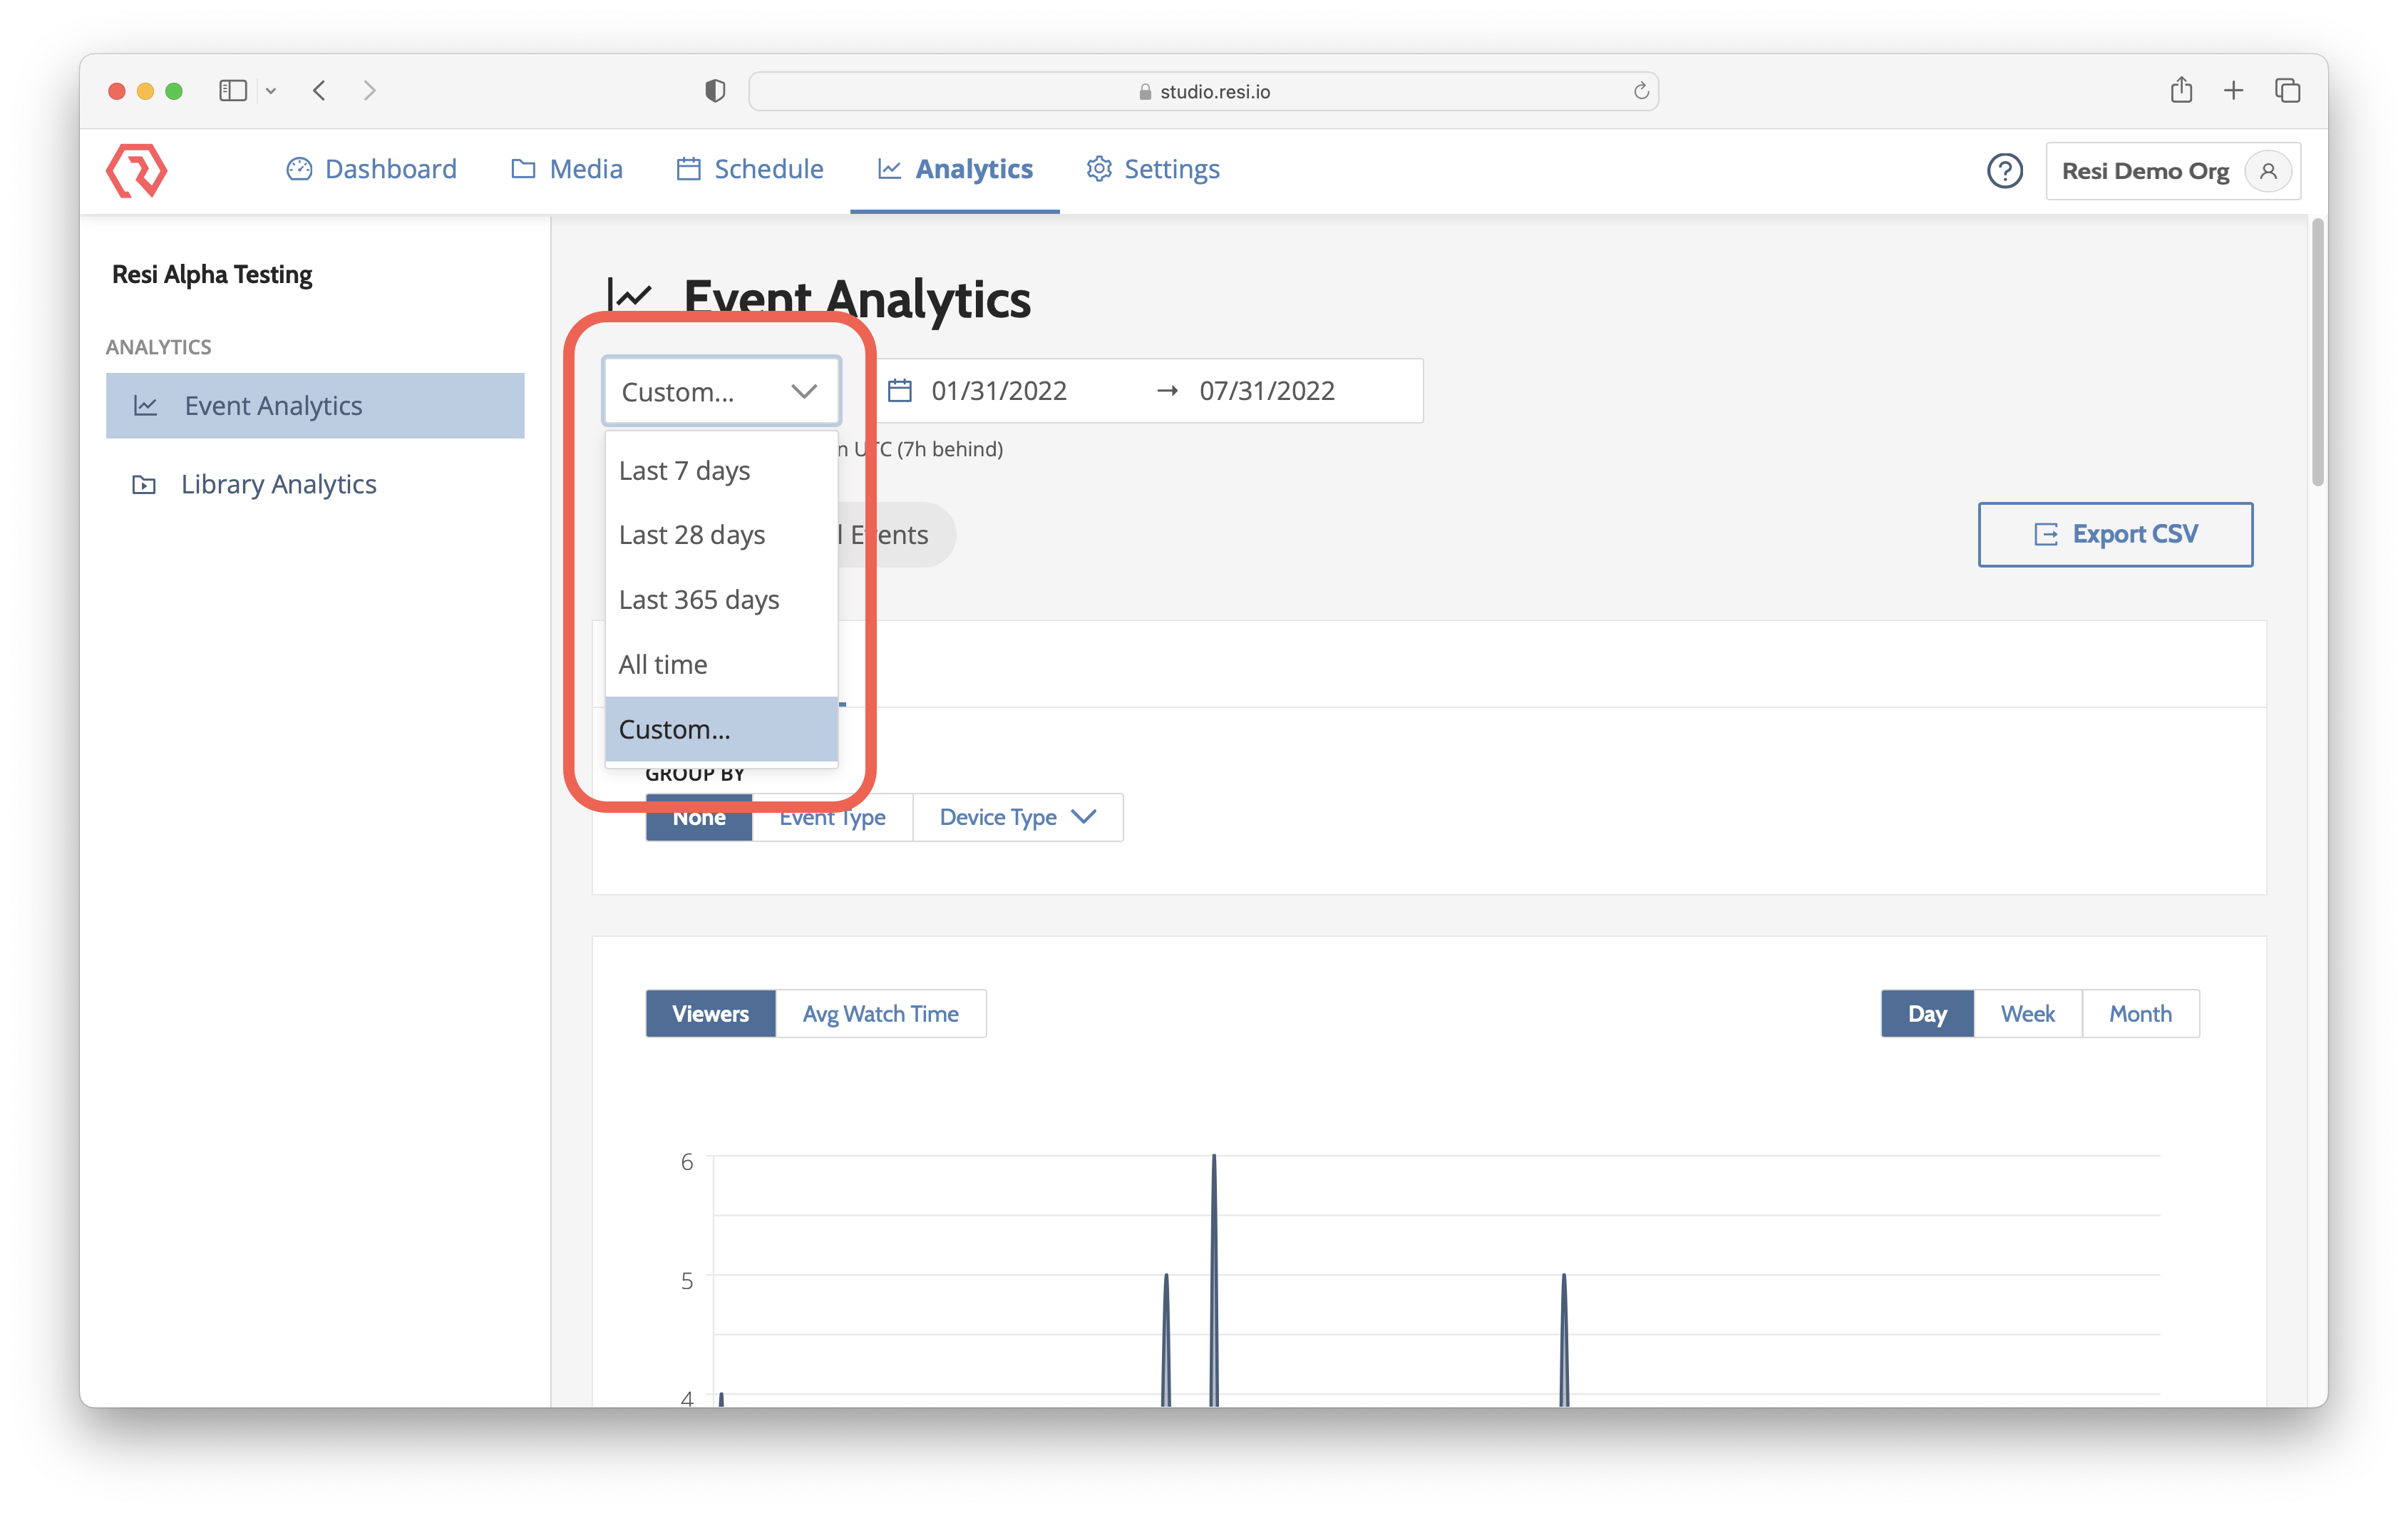This screenshot has width=2408, height=1513.
Task: Open the Event Analytics line chart icon in sidebar
Action: 146,405
